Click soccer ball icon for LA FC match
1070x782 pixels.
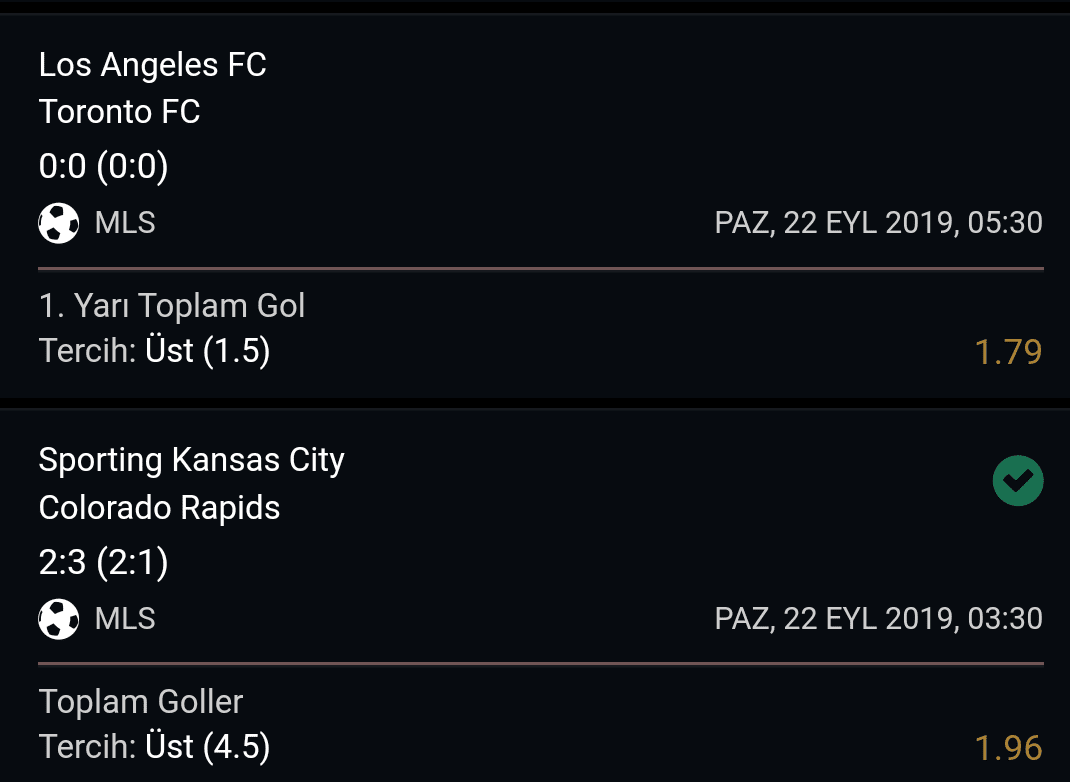click(x=59, y=223)
